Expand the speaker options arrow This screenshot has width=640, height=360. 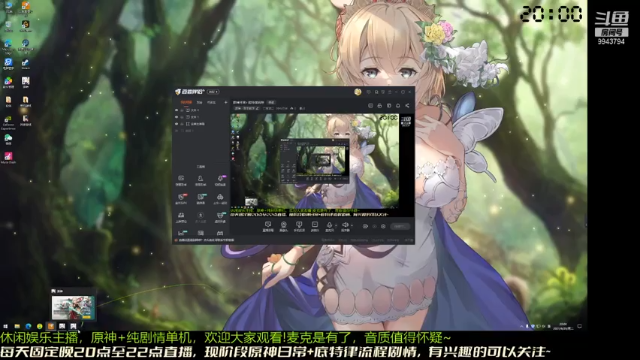352,225
